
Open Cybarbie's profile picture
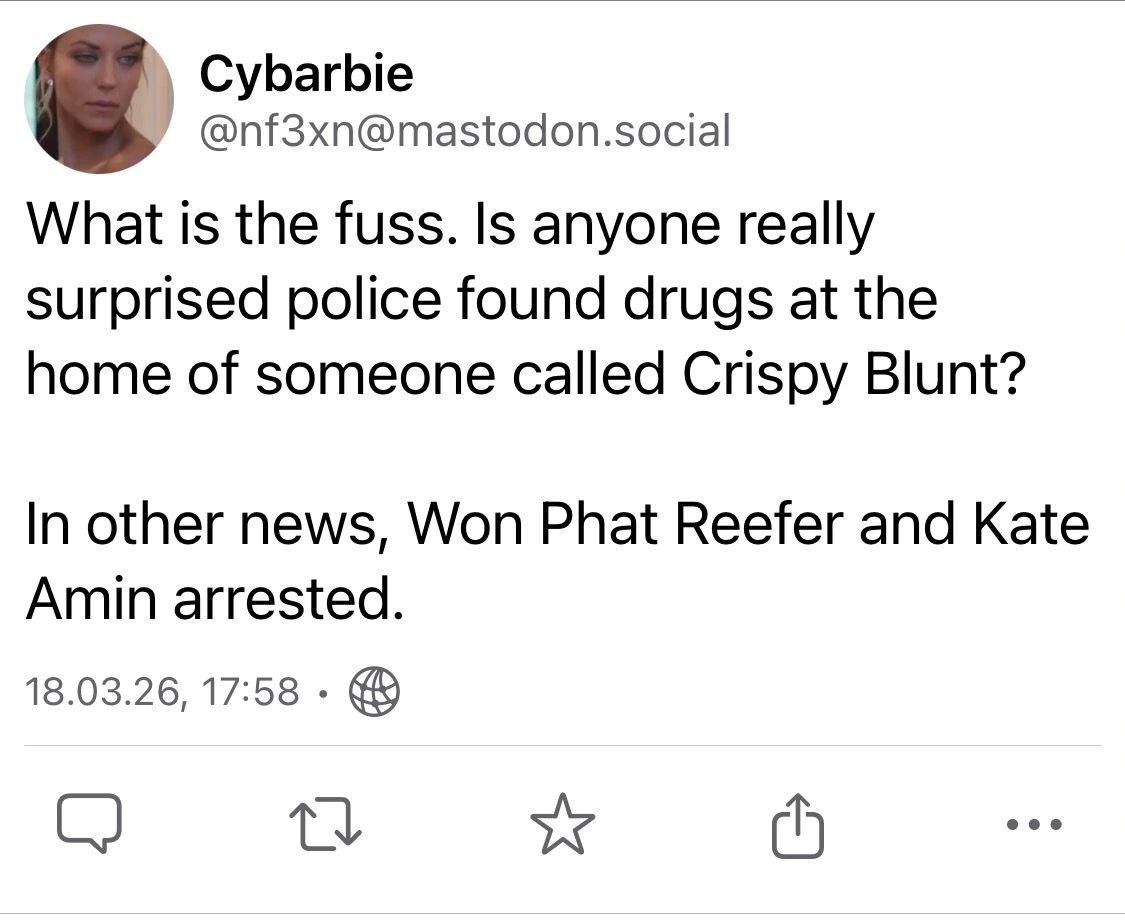click(x=98, y=99)
